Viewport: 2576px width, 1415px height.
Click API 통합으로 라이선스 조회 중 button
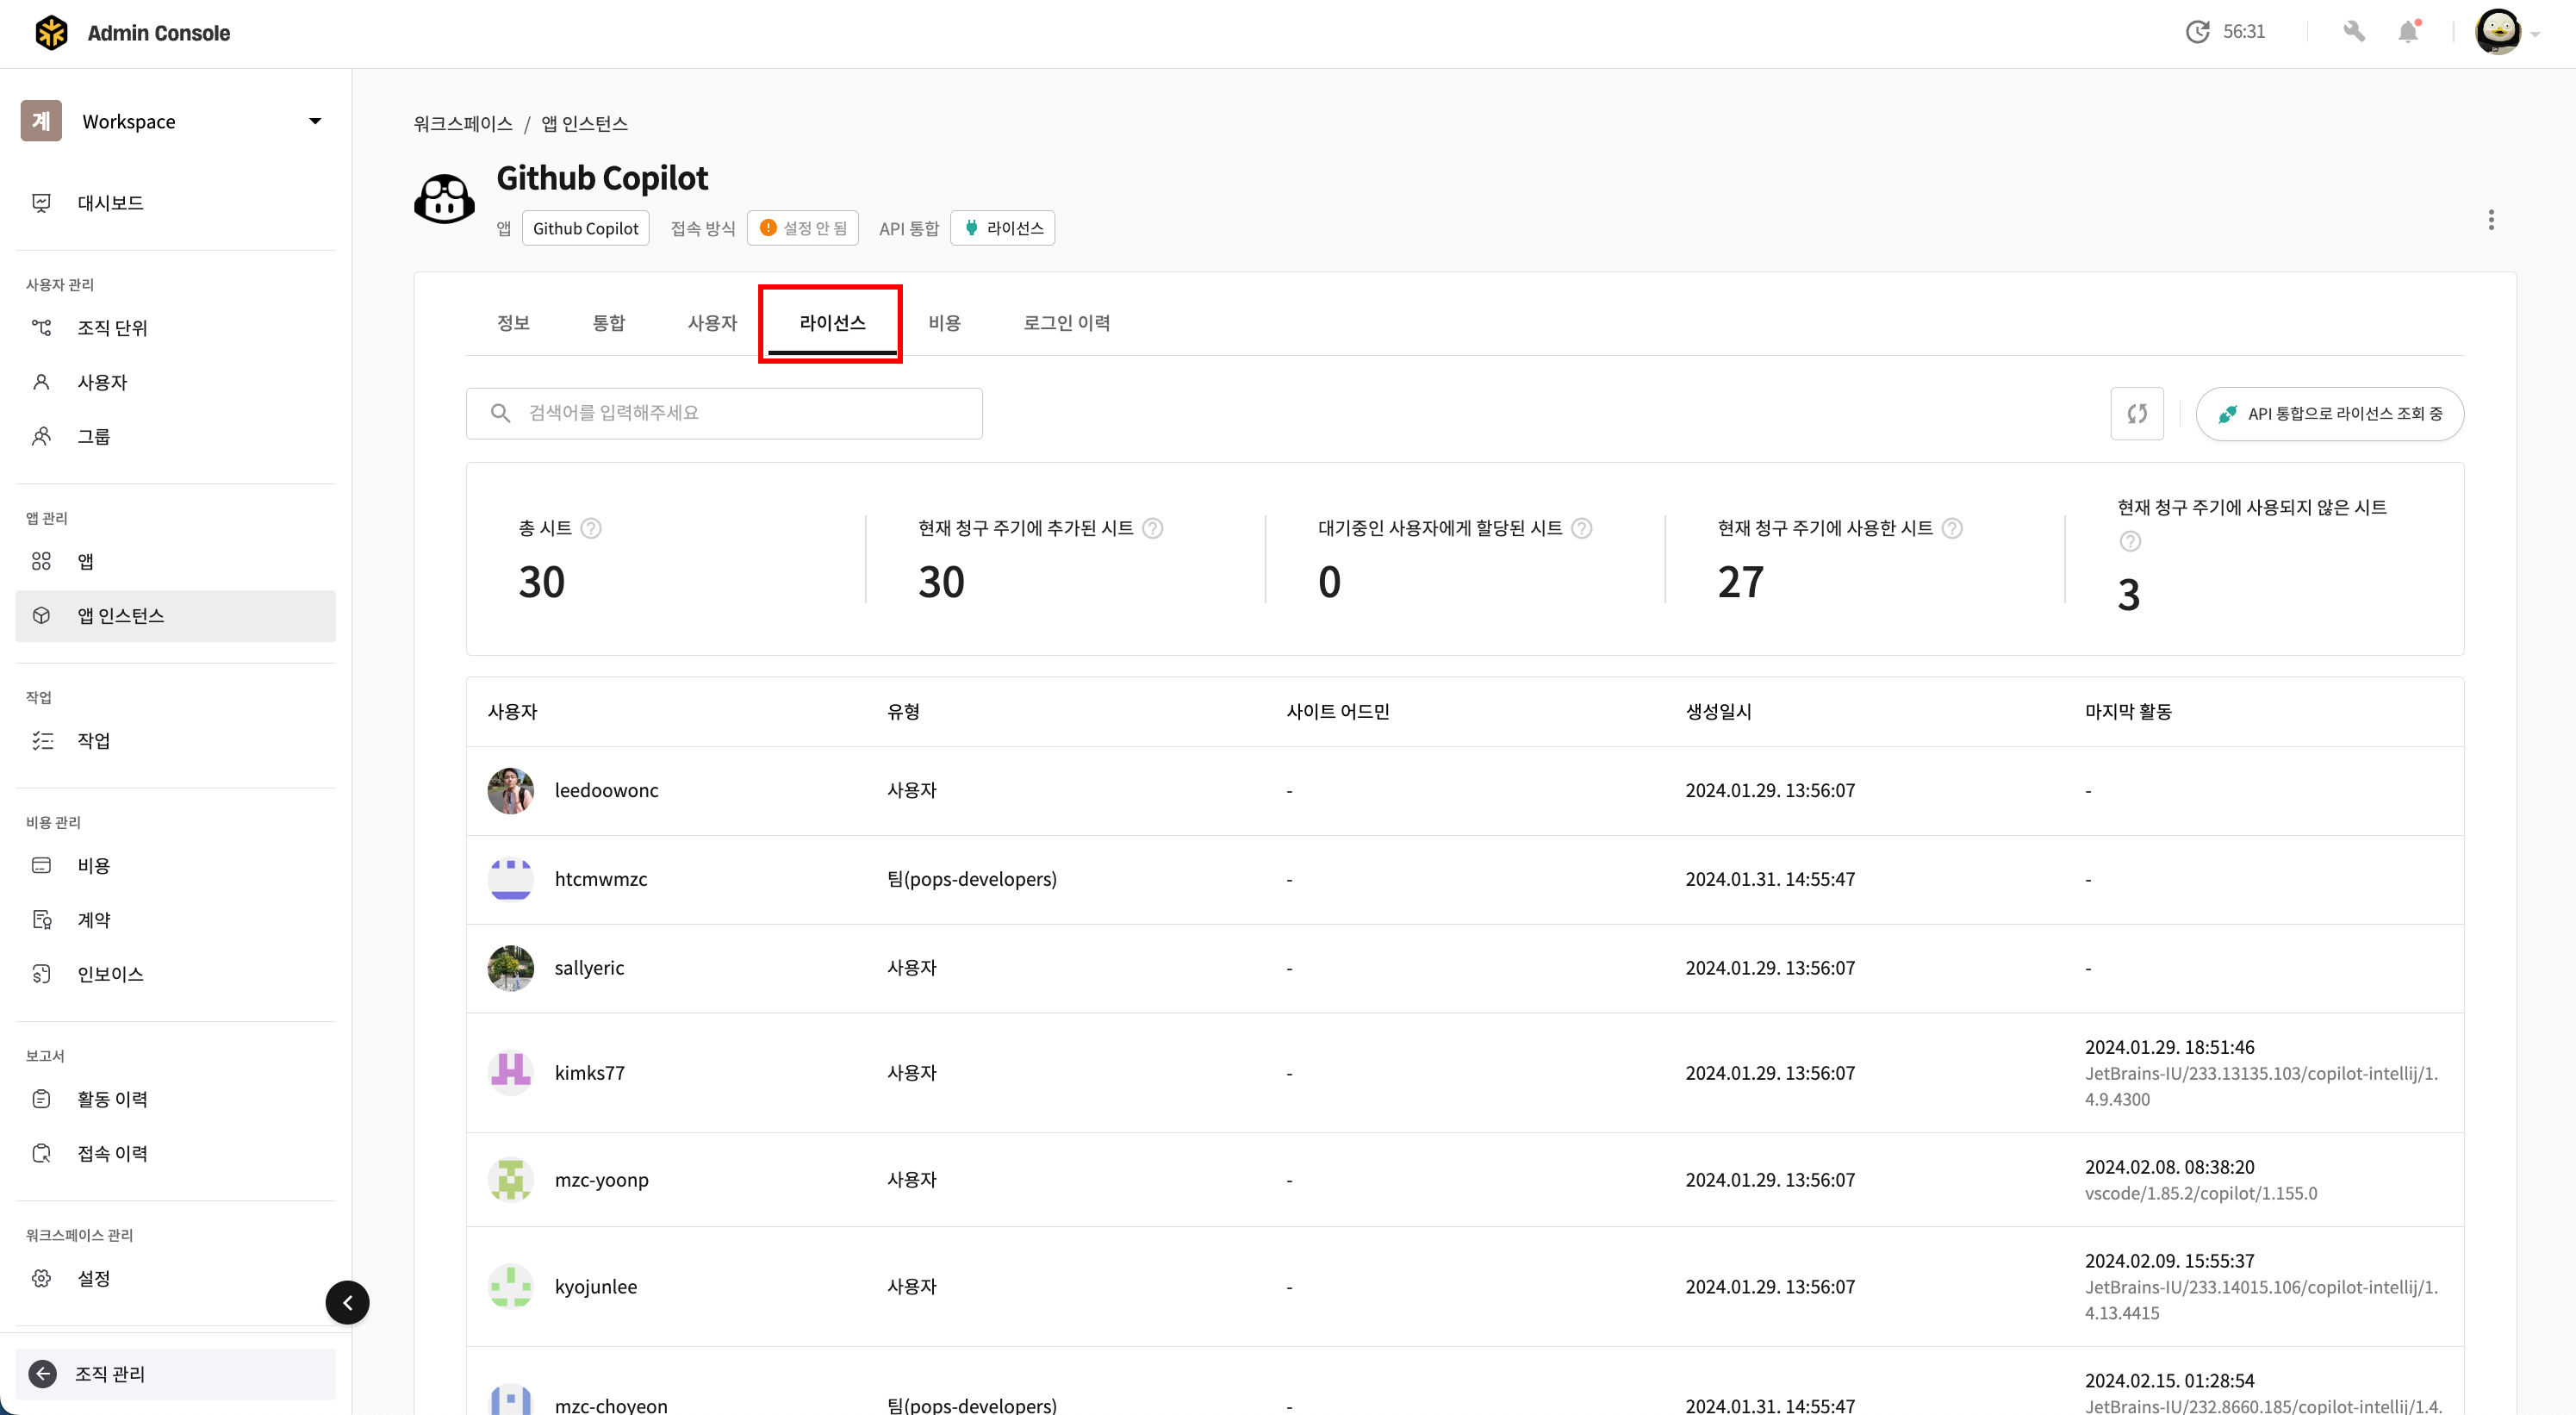(2329, 414)
